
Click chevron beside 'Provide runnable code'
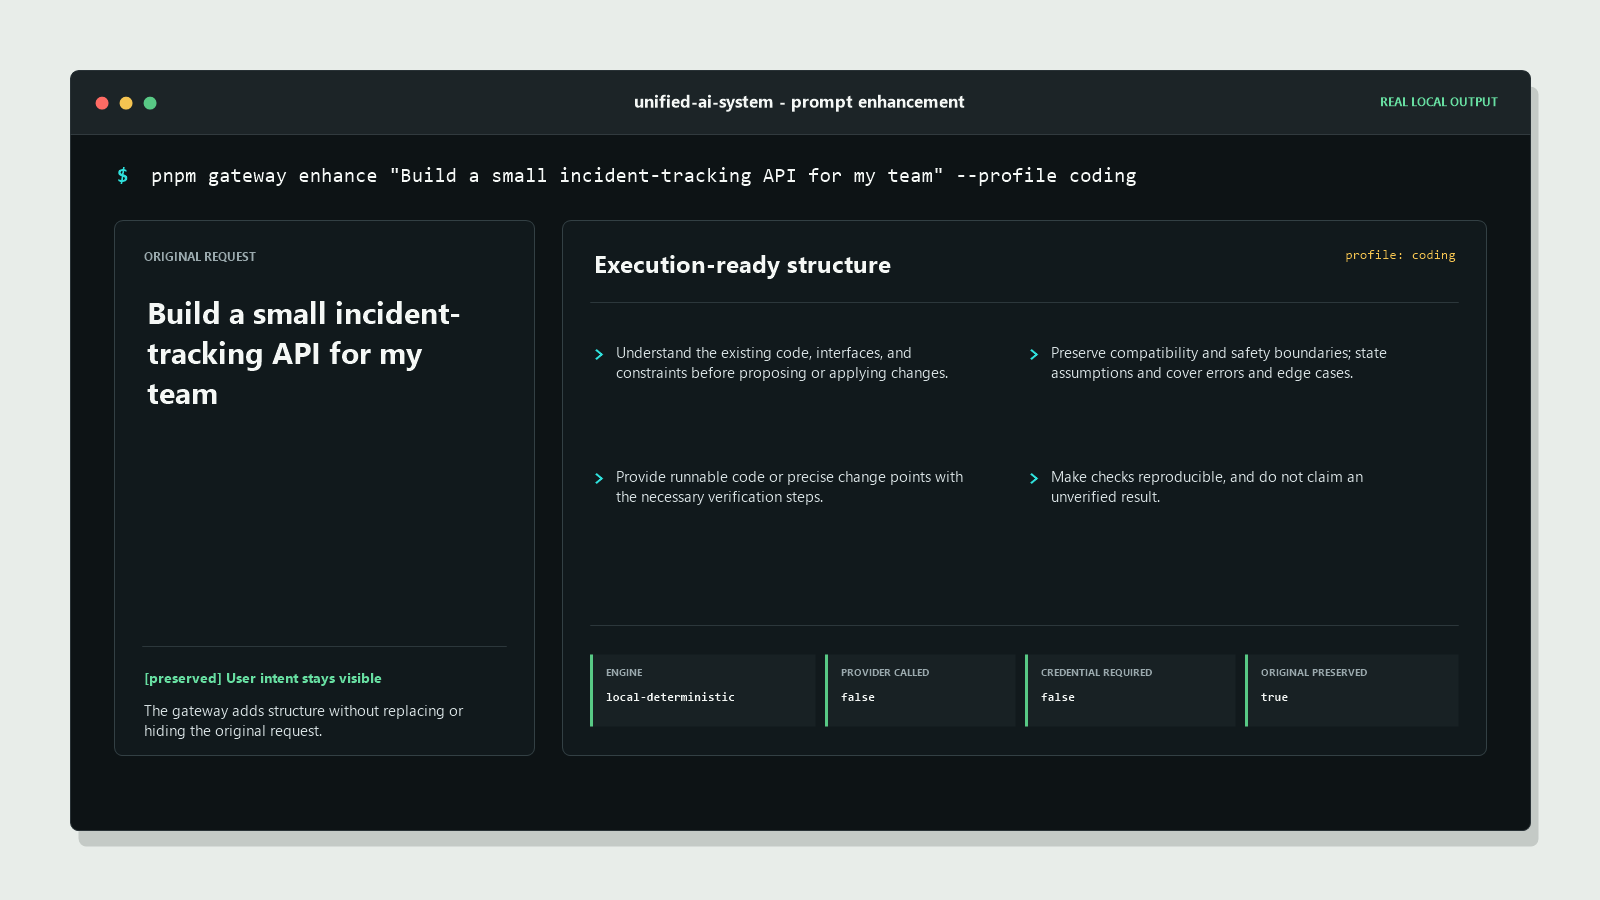click(599, 478)
